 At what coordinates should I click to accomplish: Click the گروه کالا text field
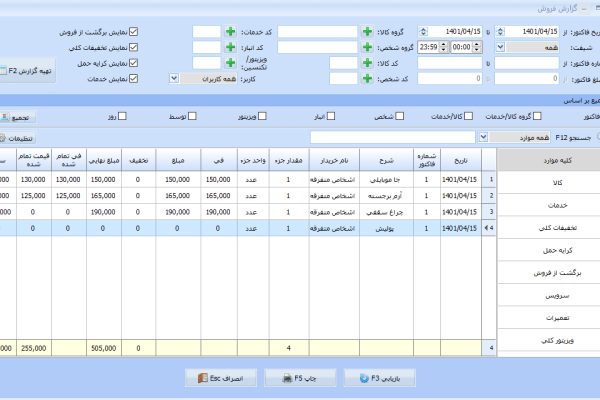coord(317,31)
